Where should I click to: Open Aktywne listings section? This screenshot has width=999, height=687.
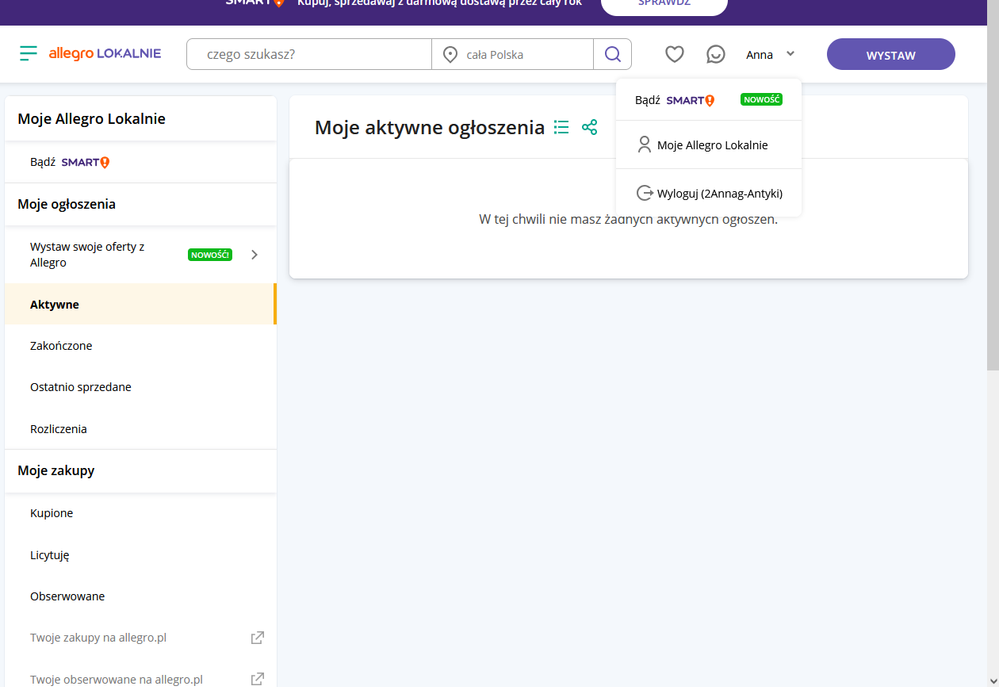(141, 304)
